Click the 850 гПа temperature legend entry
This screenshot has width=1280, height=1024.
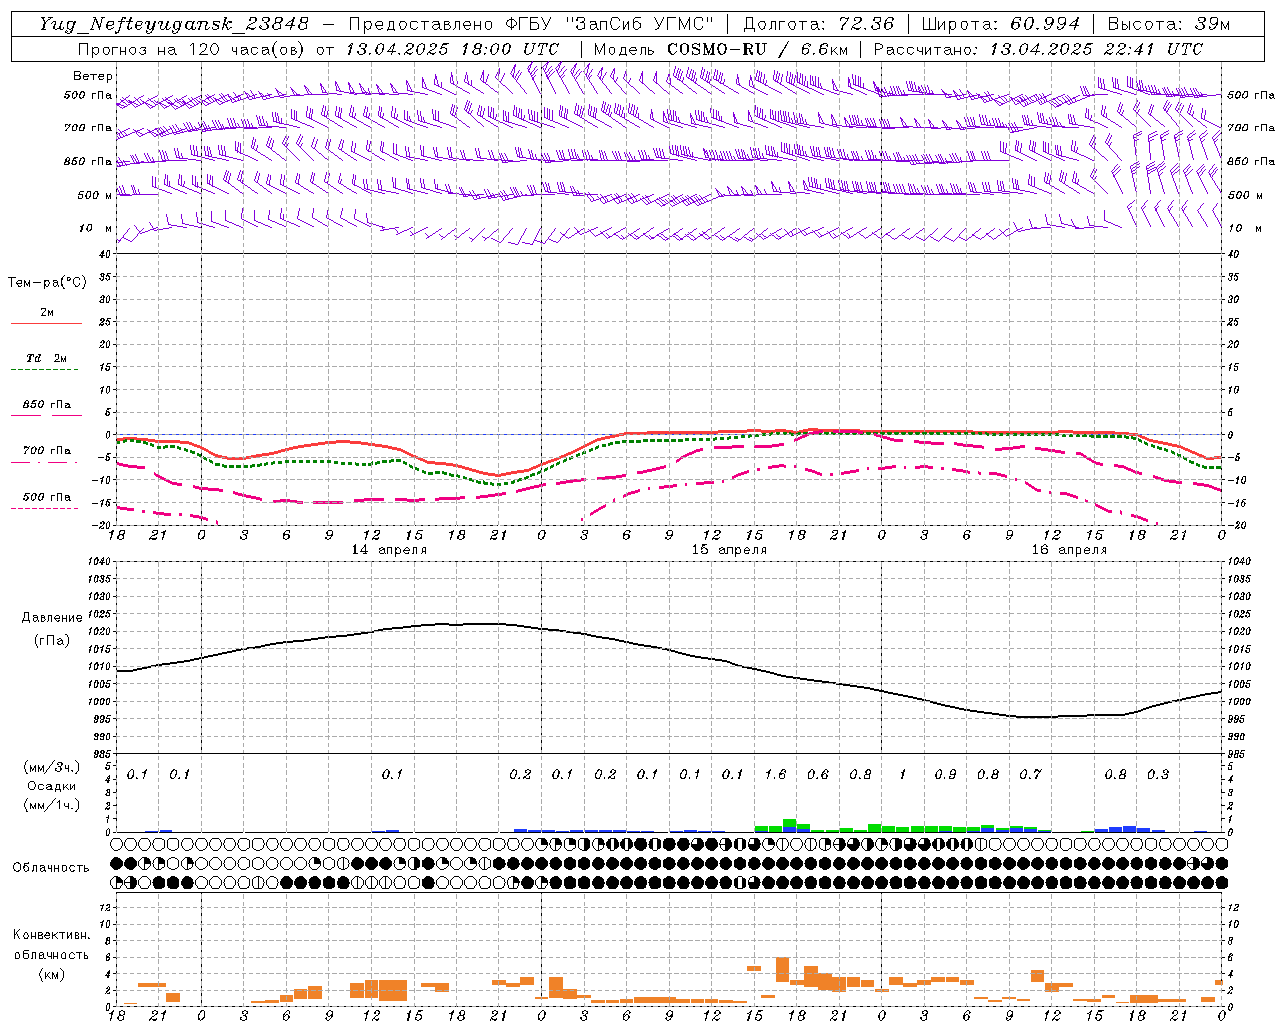[47, 405]
